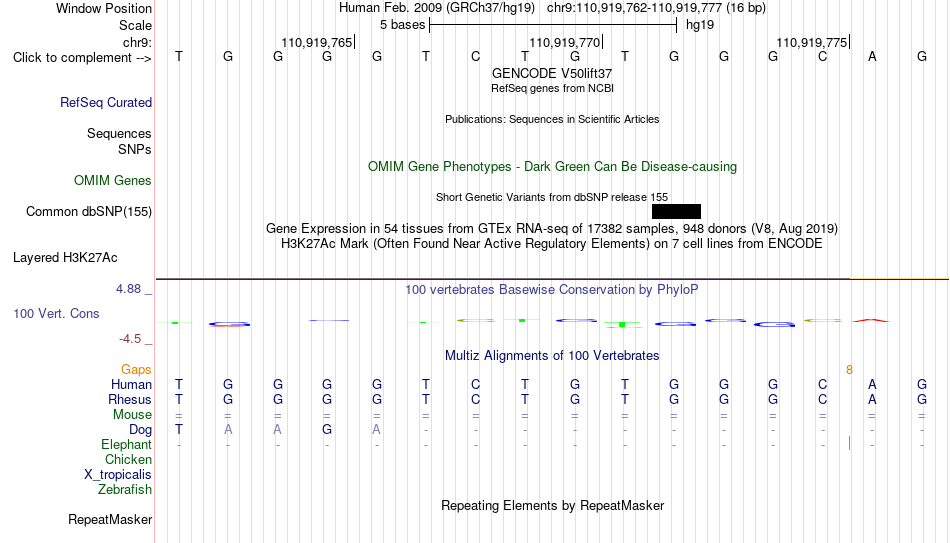Click the hg19 label beside the scale bar
The width and height of the screenshot is (950, 543).
(x=700, y=25)
